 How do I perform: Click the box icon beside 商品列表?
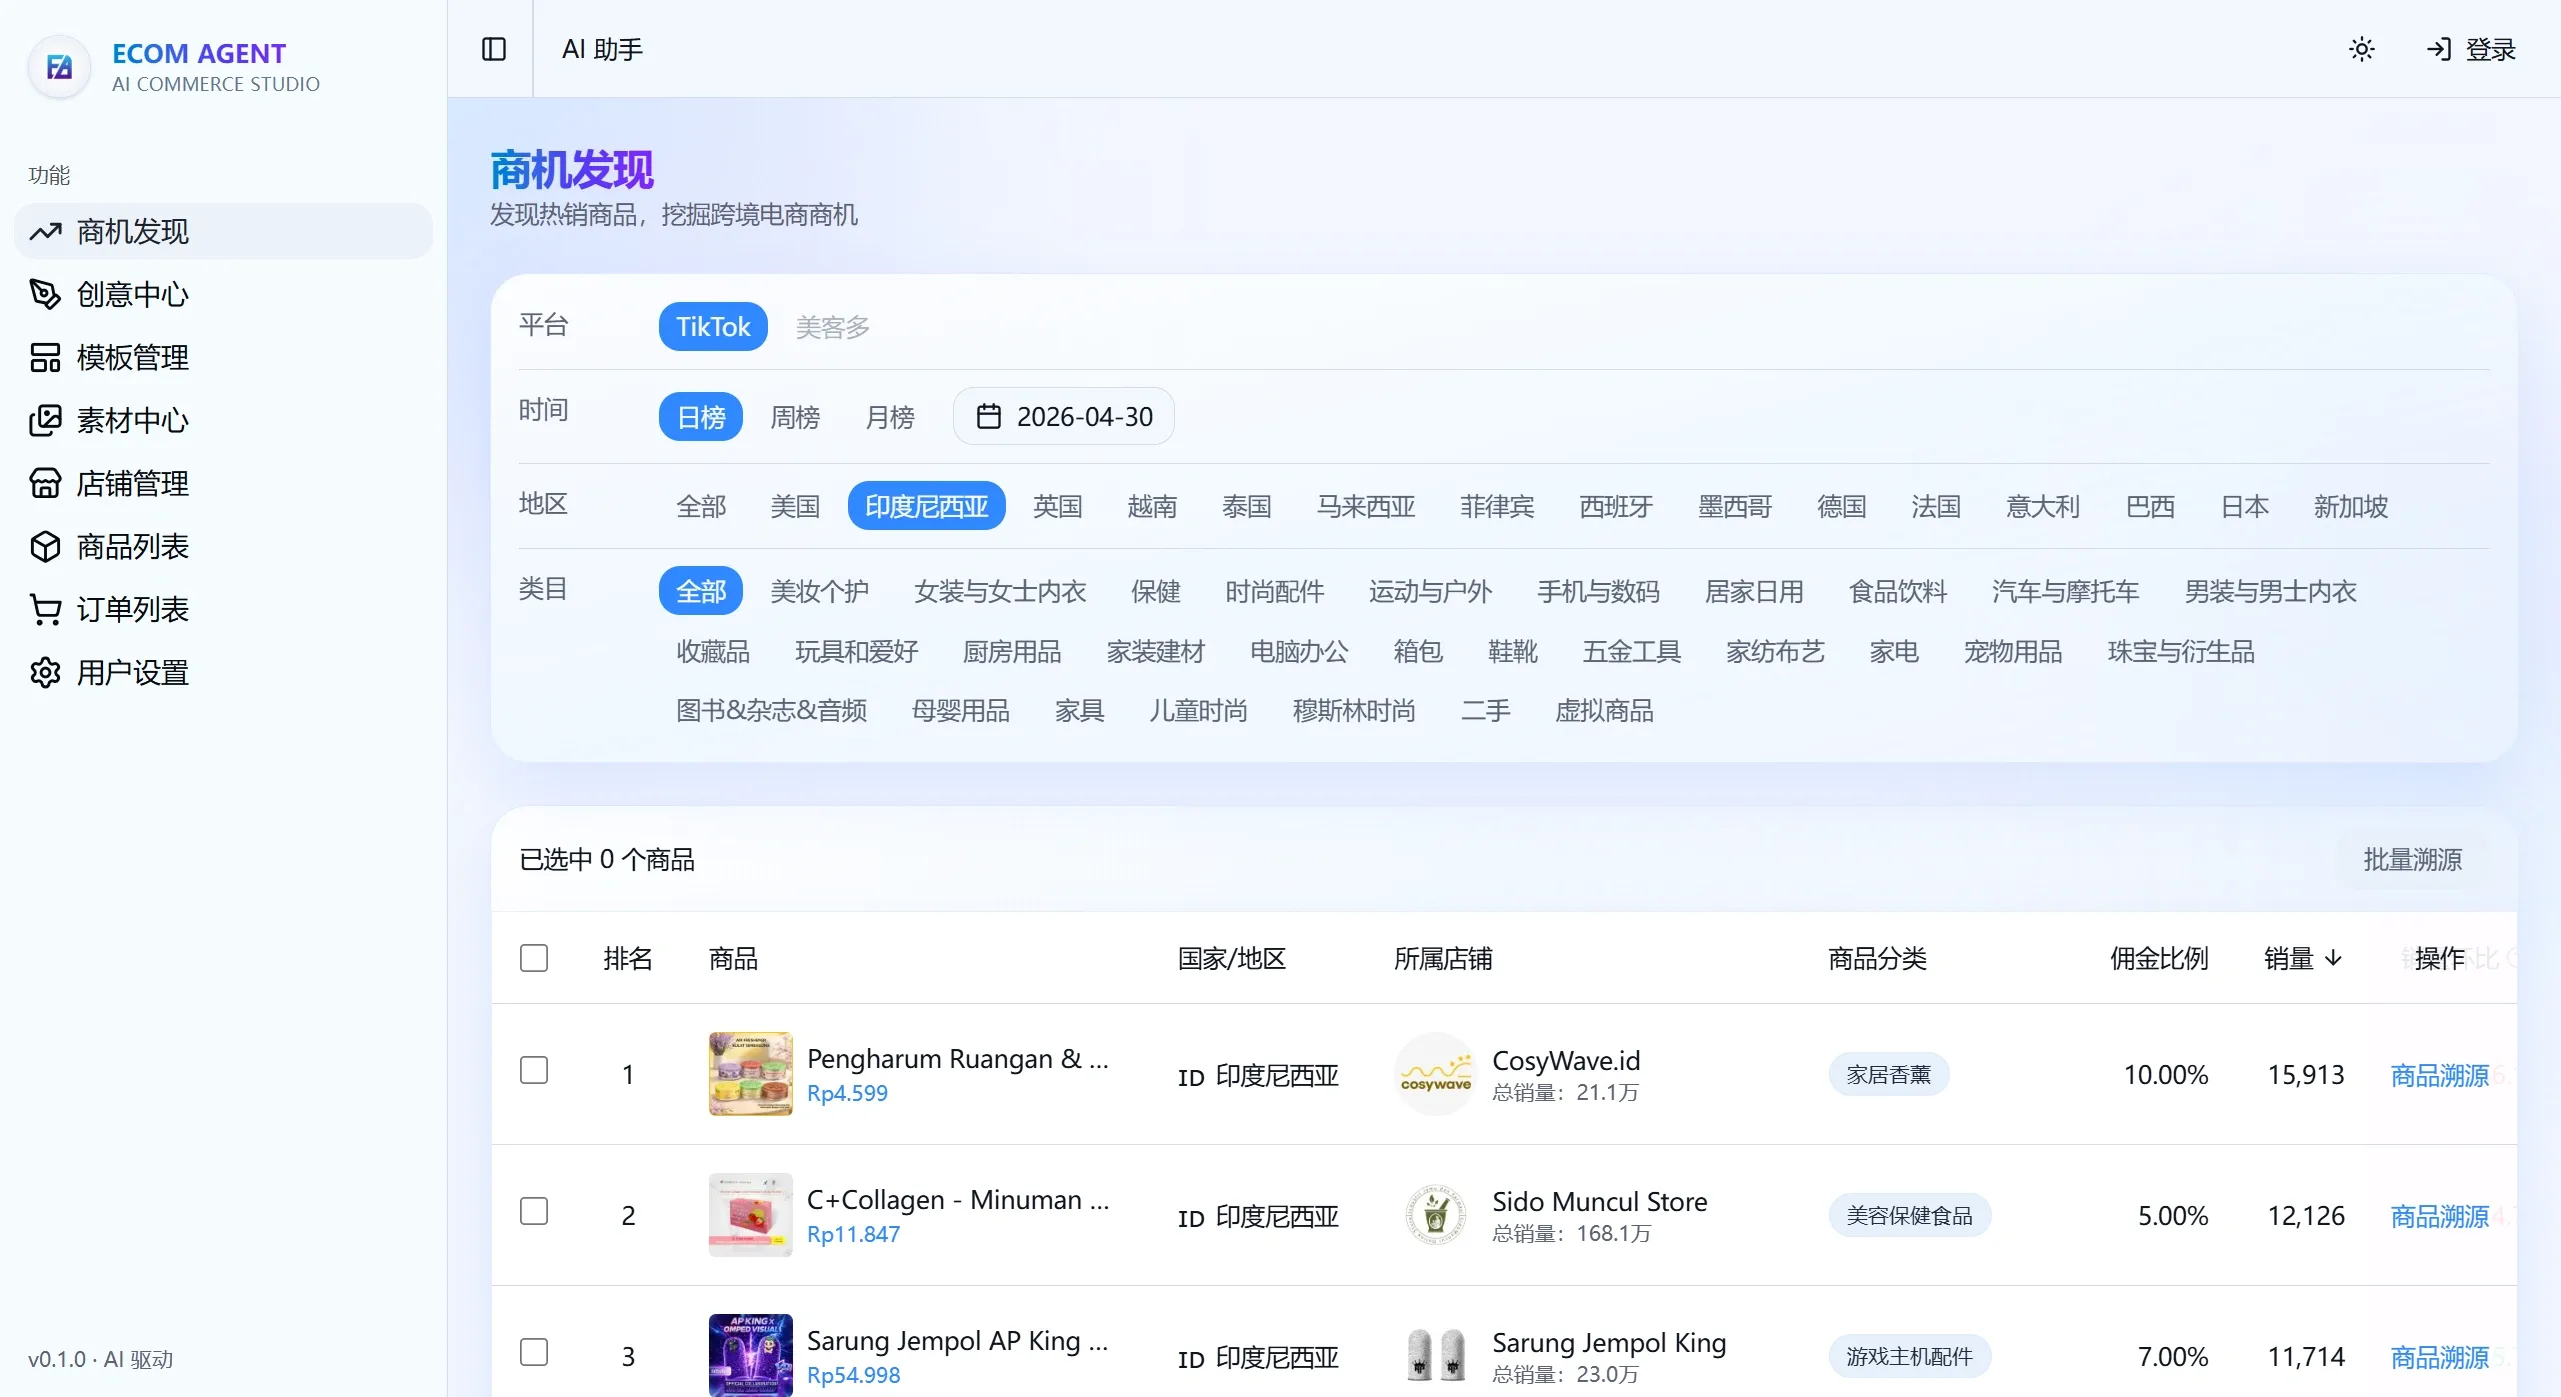click(45, 547)
